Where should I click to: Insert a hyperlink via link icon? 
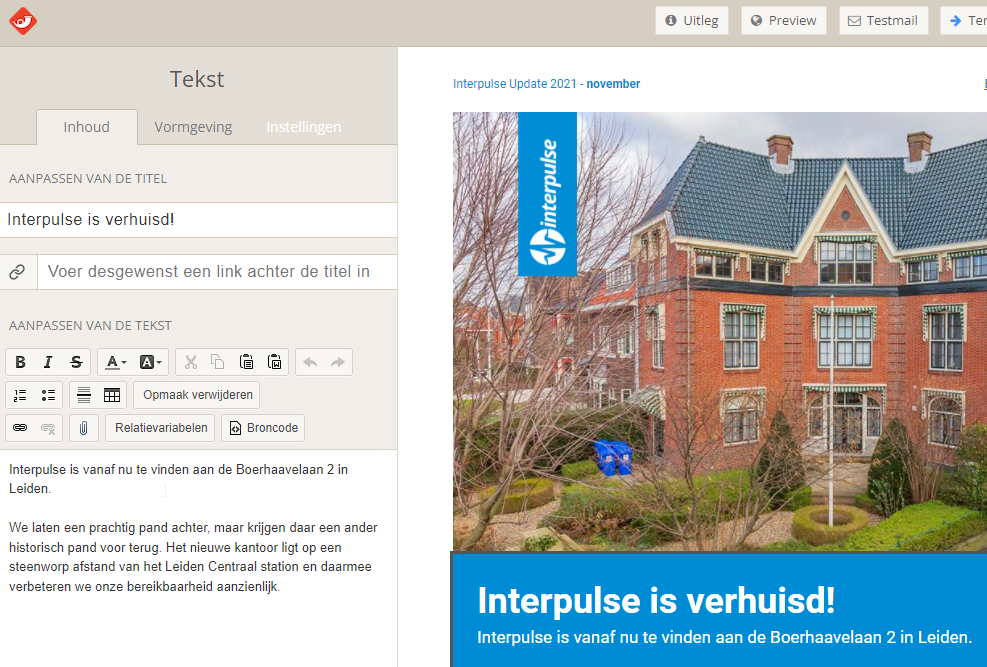point(20,428)
